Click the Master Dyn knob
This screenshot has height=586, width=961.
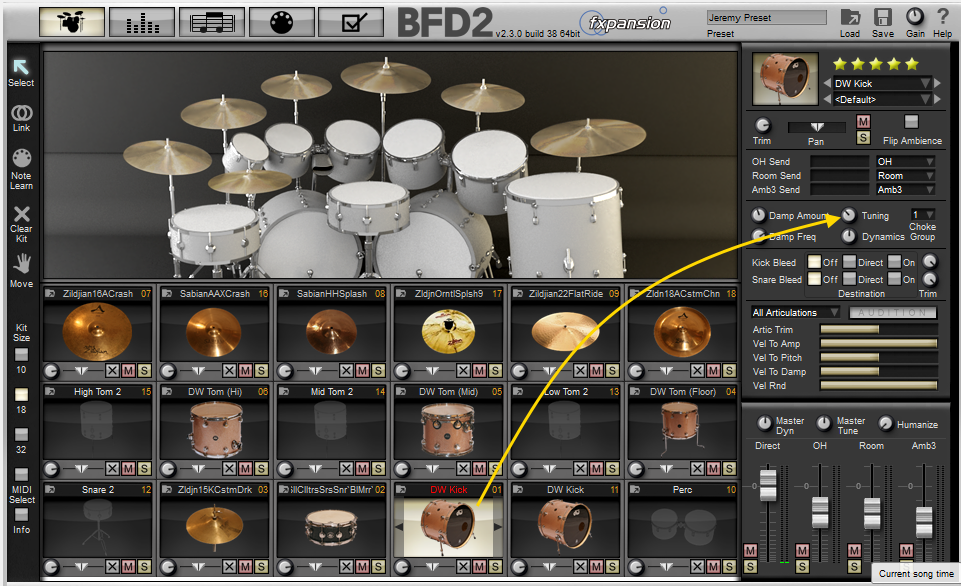coord(764,423)
